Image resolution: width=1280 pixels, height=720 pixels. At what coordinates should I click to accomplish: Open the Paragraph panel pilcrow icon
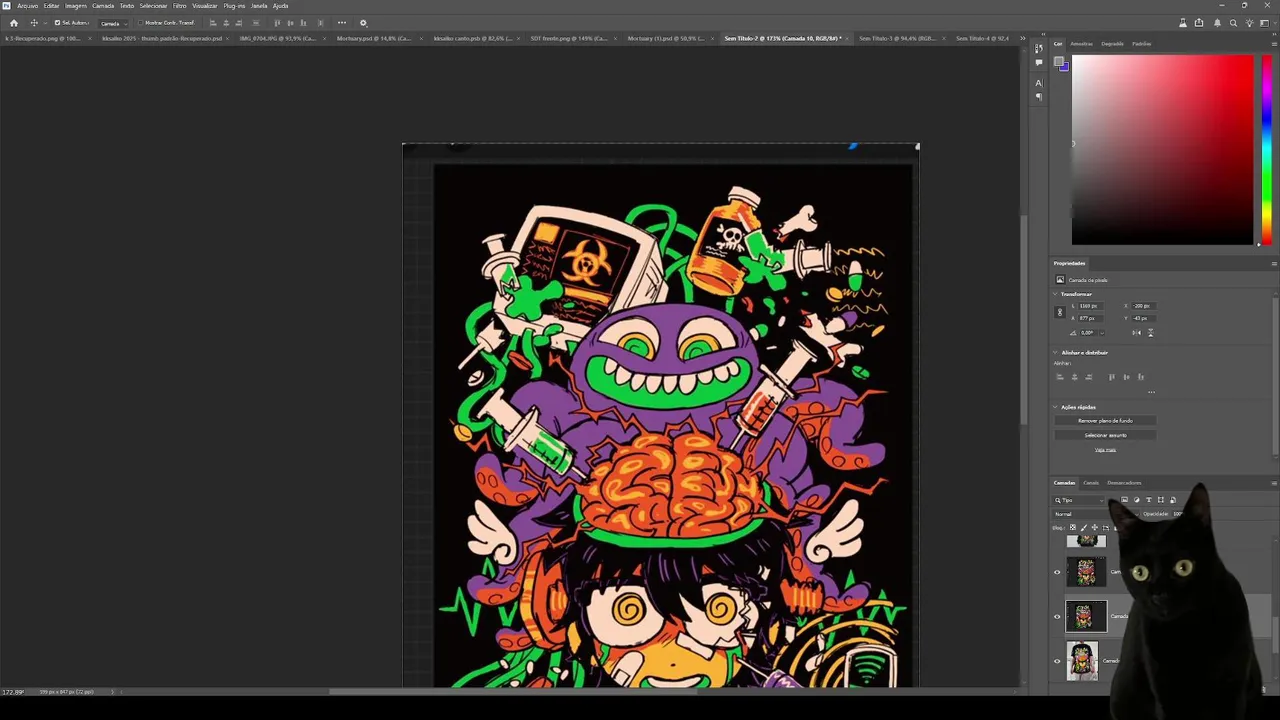[x=1039, y=97]
